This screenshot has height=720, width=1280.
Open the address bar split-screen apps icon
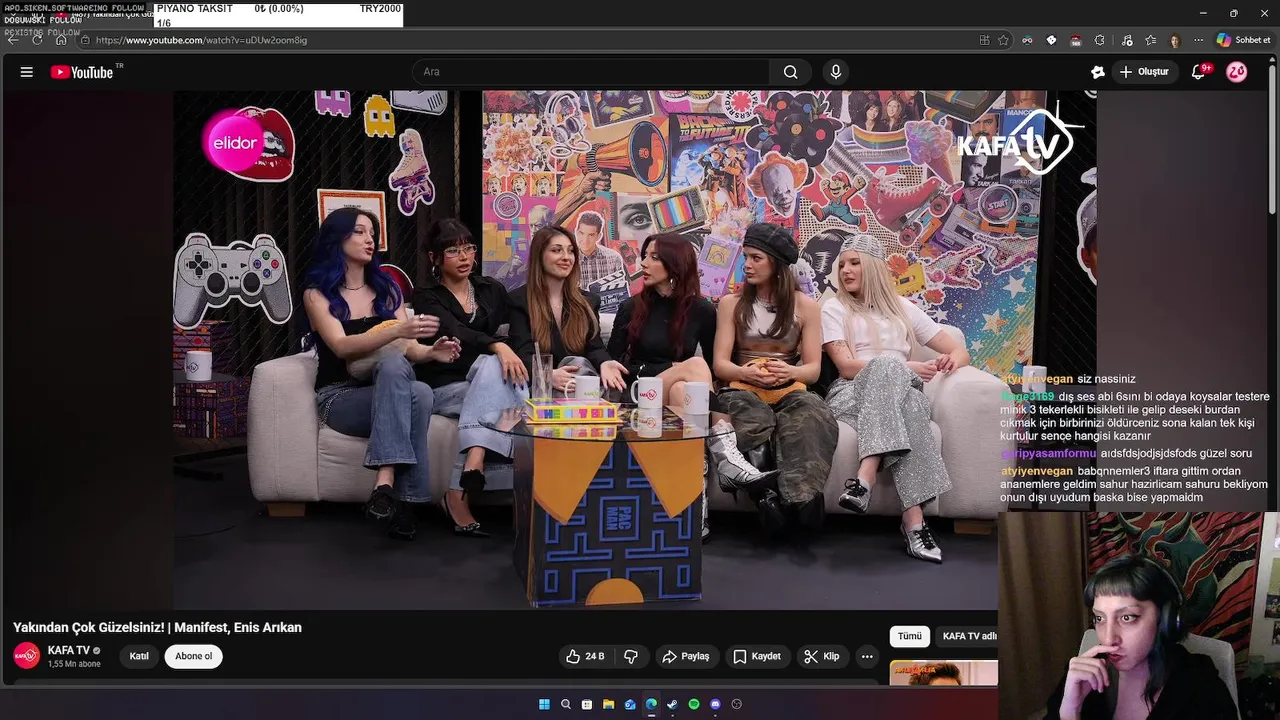pos(985,40)
